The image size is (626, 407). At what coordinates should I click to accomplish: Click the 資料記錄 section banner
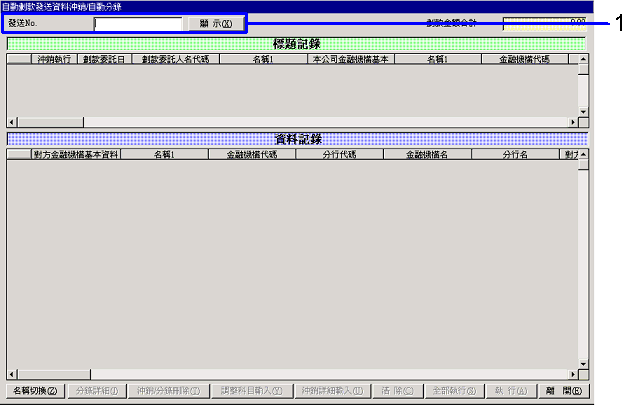tap(297, 140)
